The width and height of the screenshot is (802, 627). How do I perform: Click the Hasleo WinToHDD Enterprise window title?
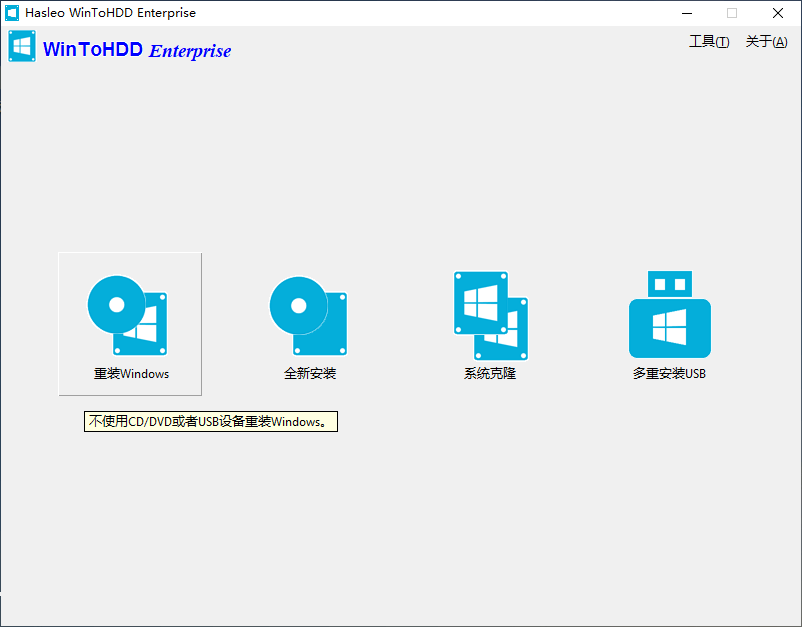point(110,13)
